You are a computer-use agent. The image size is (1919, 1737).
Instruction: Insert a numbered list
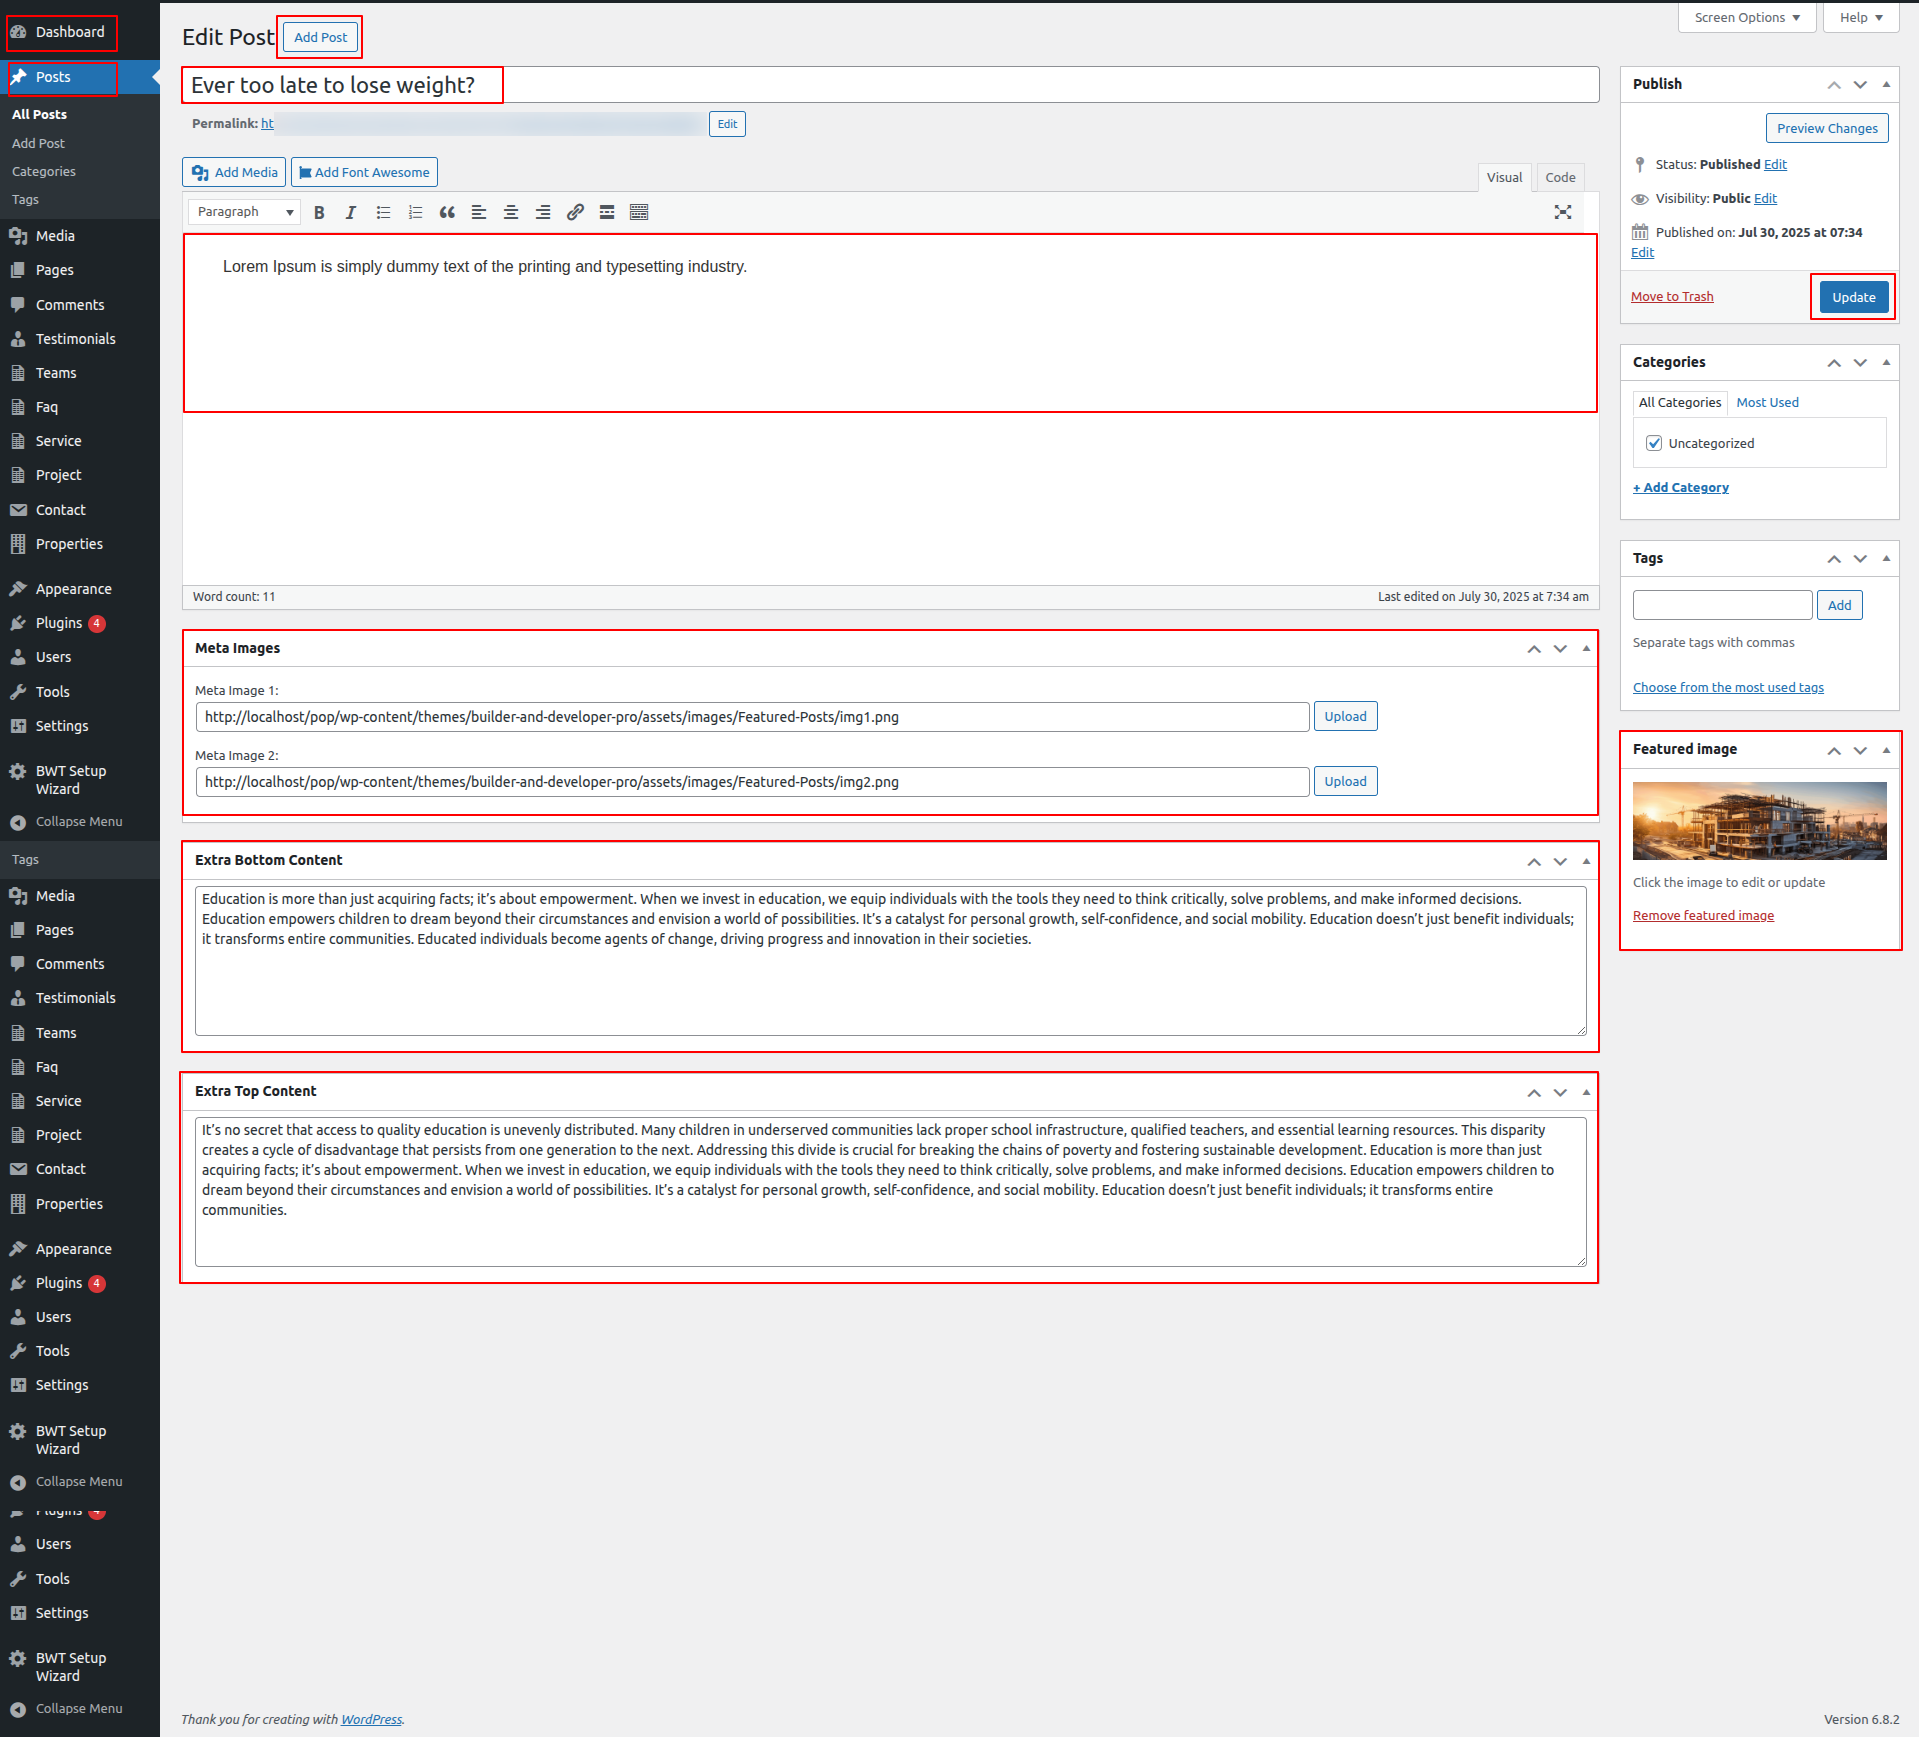tap(415, 212)
